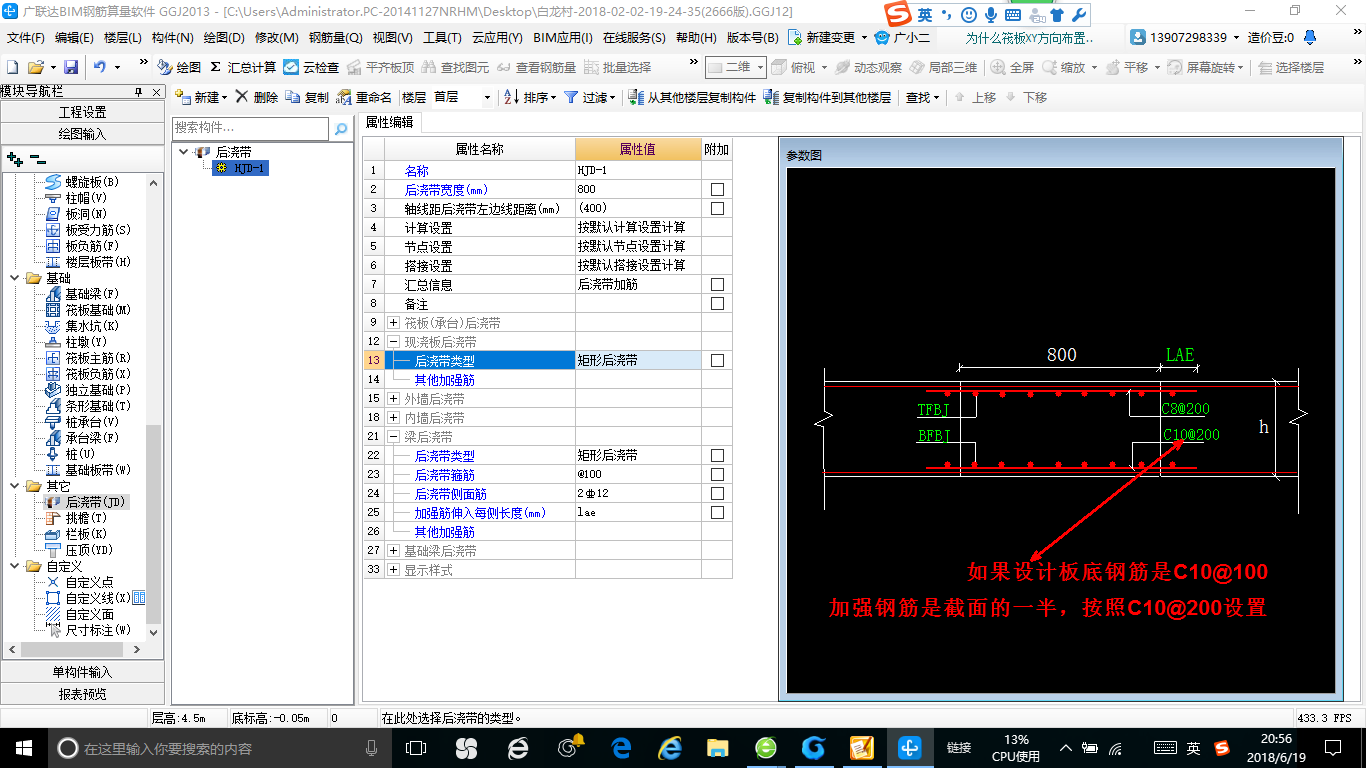
Task: Toggle 备注 附加 checkbox
Action: pyautogui.click(x=717, y=303)
